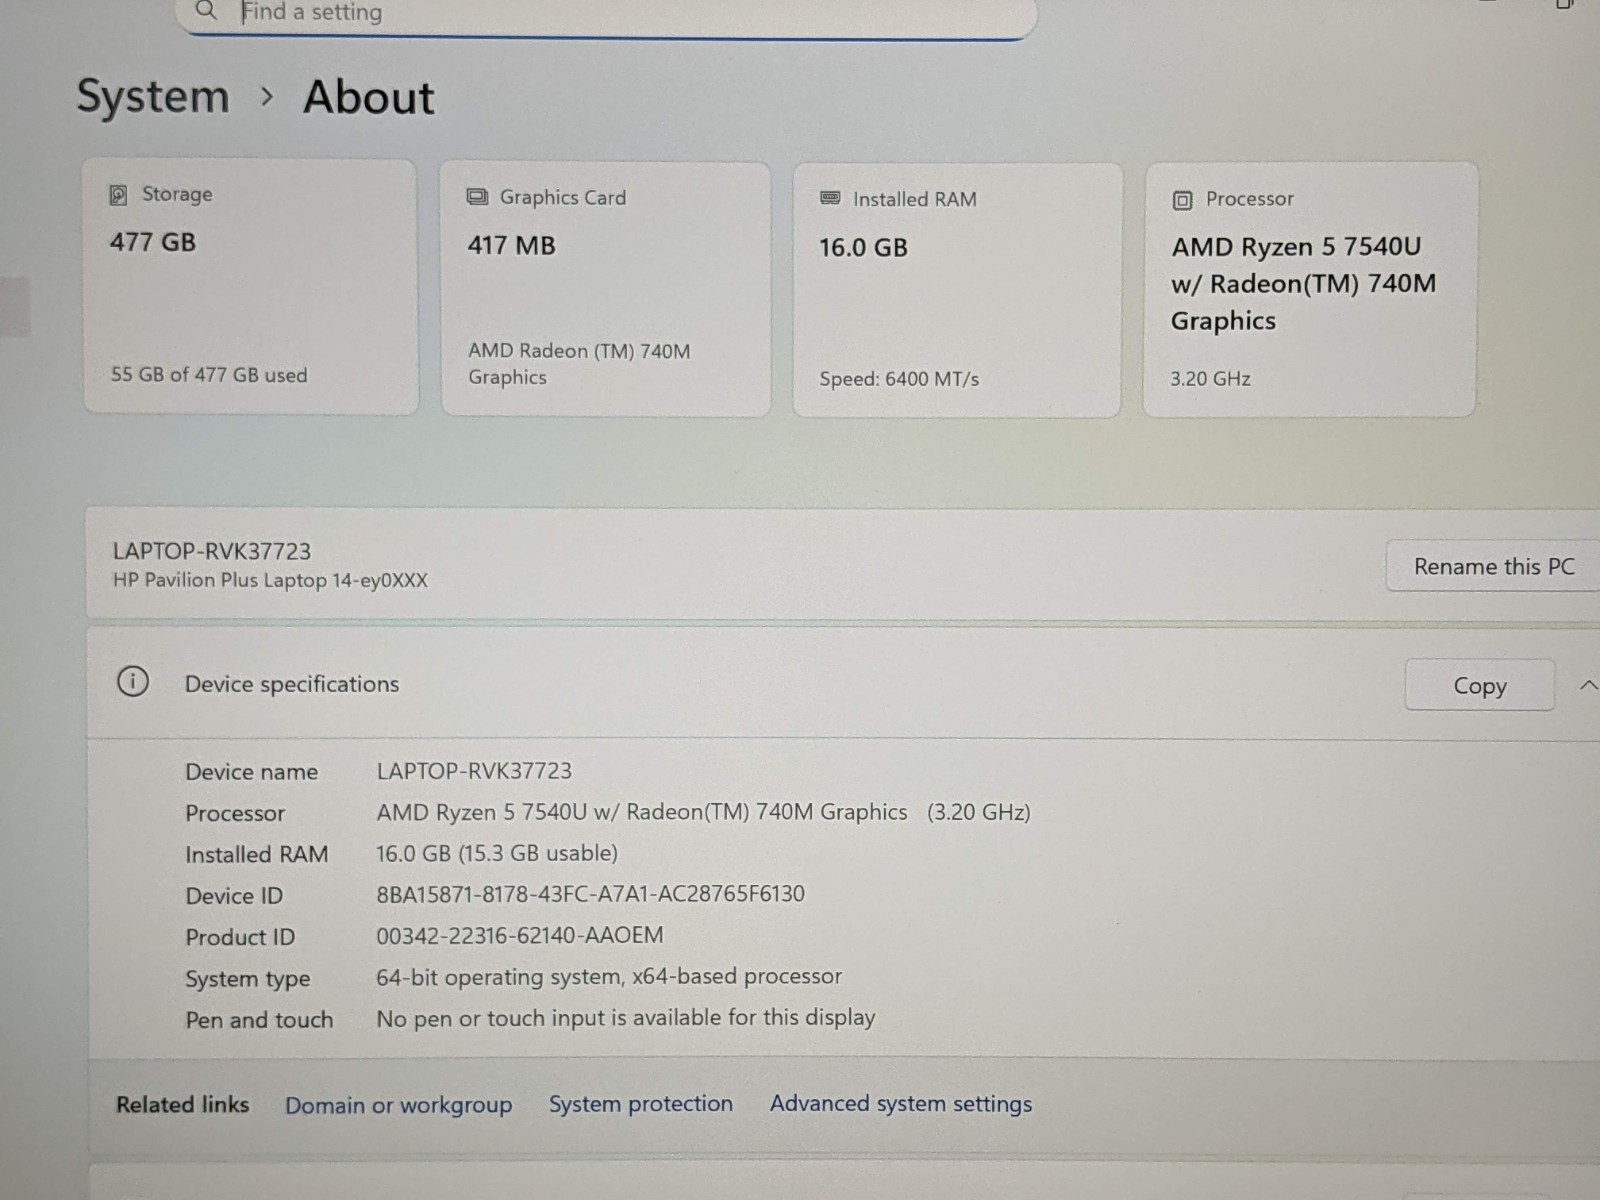Select the Device ID value 8BA15871-8178-43FC-A7A1-AC28765F6130

[590, 894]
